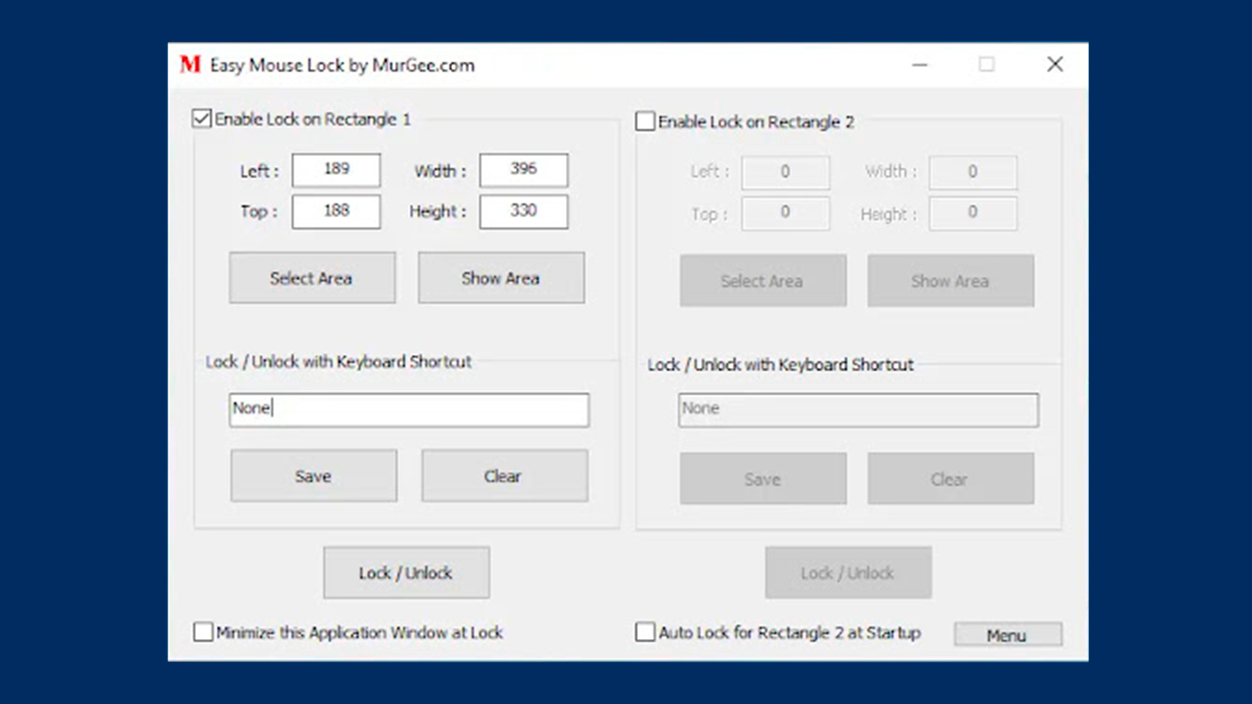Select the Height field showing 330
The image size is (1252, 704).
click(x=523, y=211)
